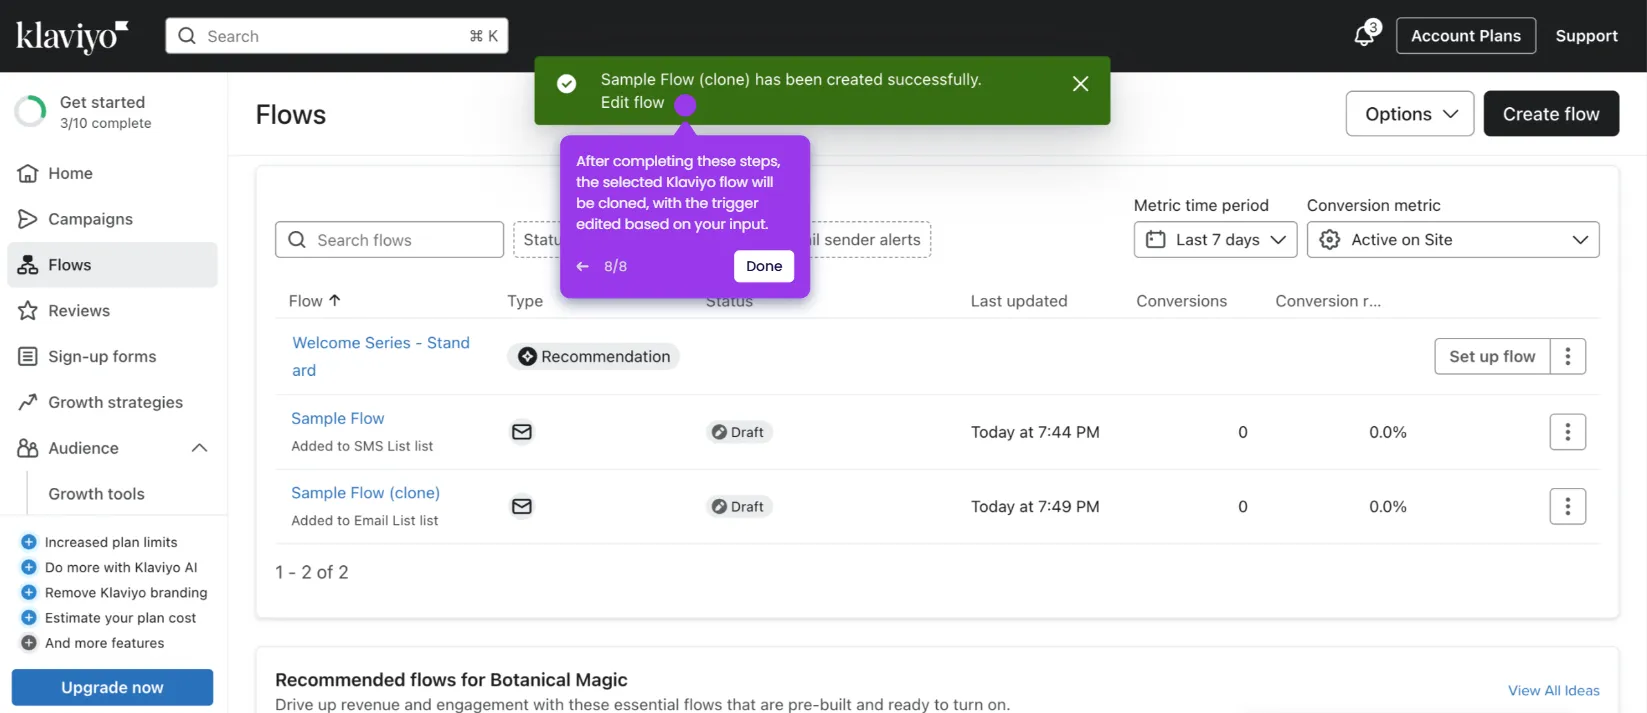1647x713 pixels.
Task: Click the sort arrow next to Flow column
Action: [x=335, y=300]
